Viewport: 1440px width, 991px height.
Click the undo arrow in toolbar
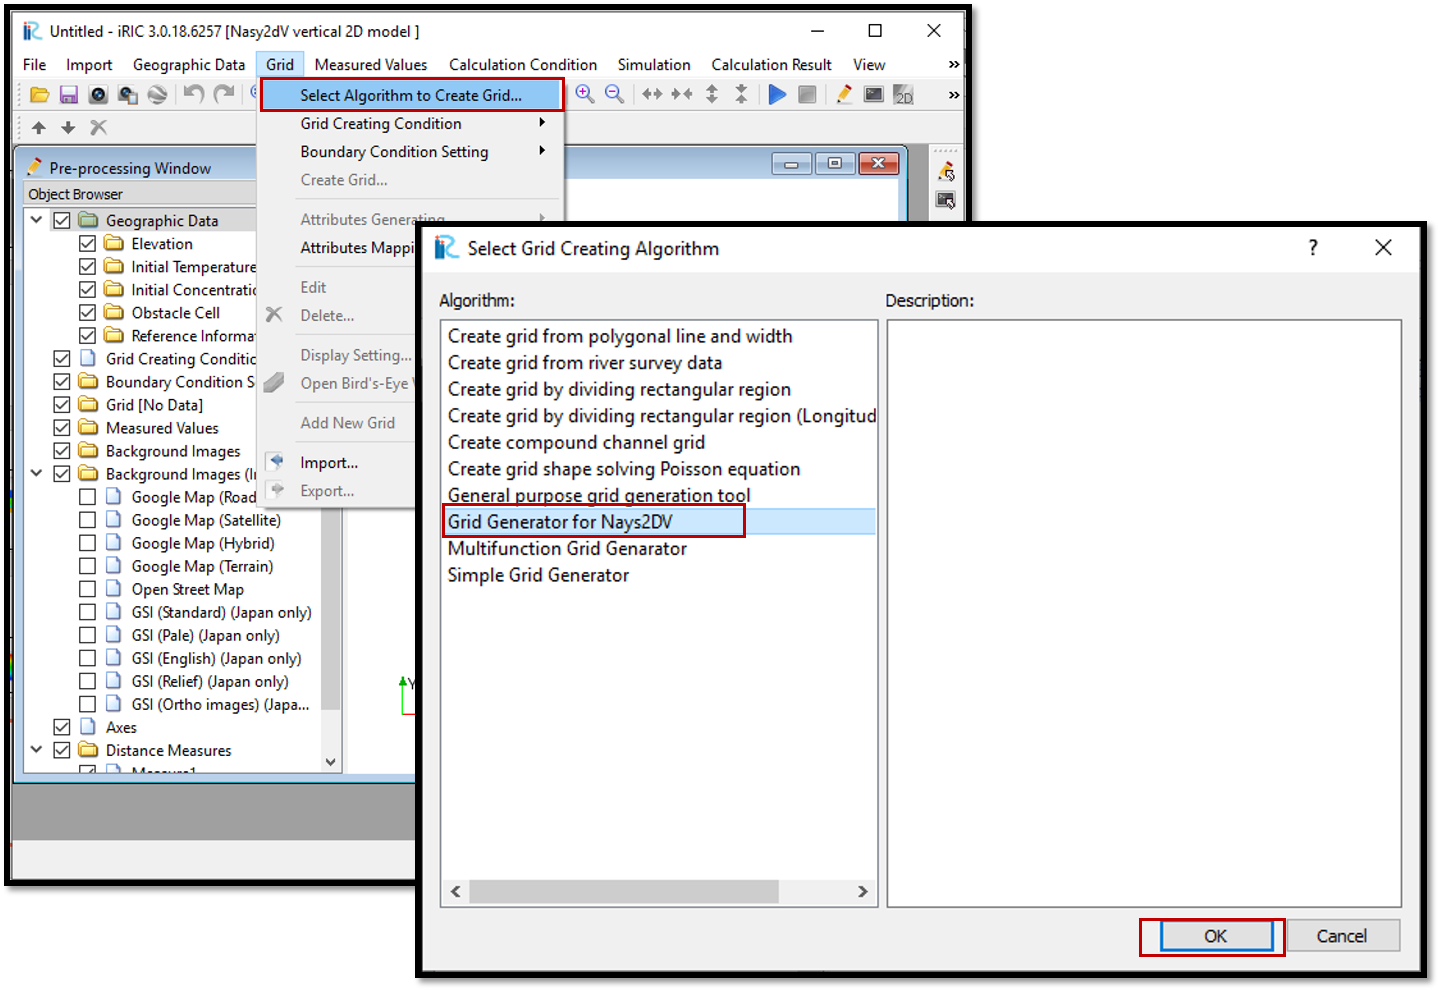click(194, 94)
